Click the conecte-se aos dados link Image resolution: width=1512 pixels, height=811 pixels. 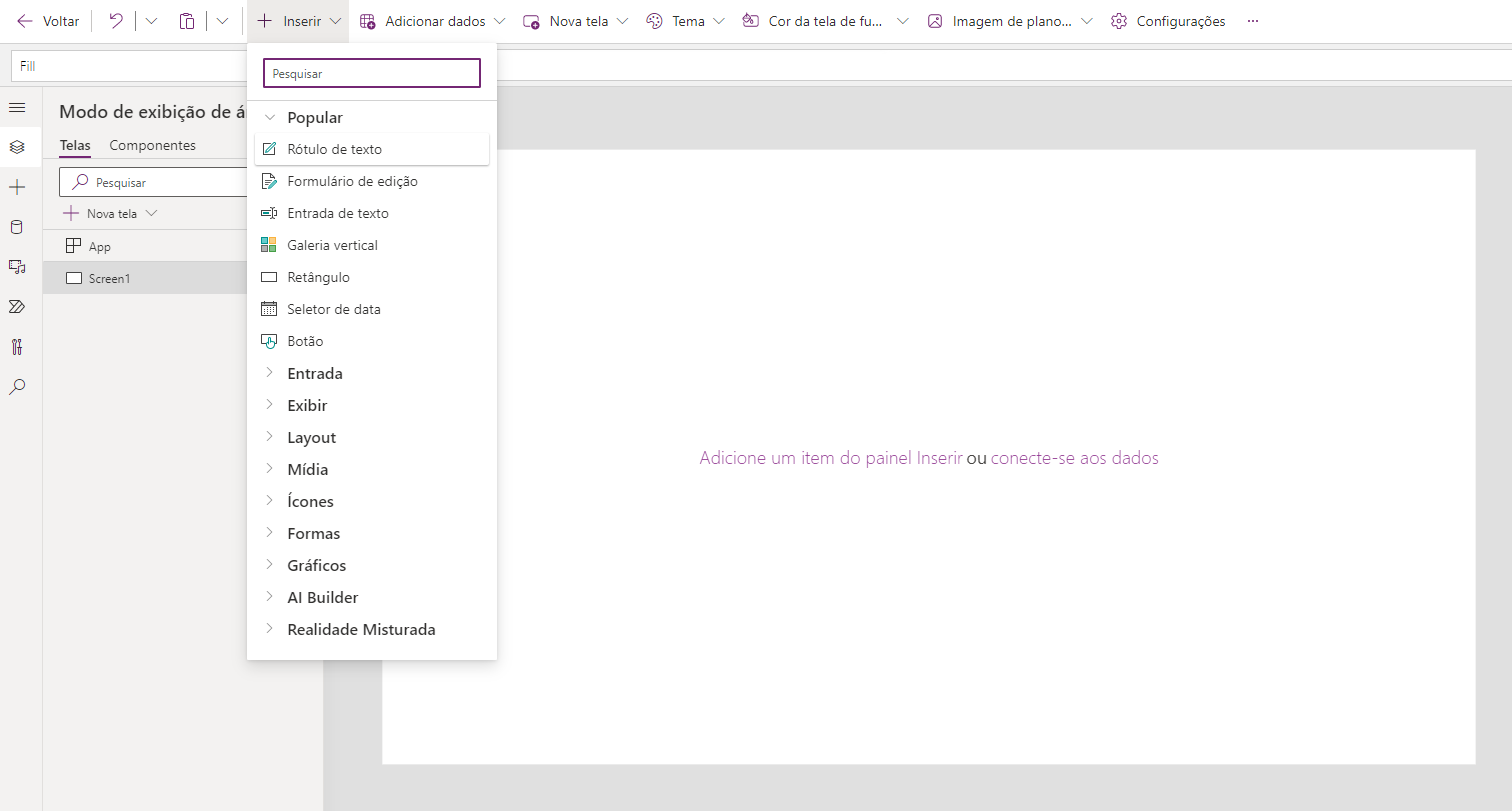(1074, 458)
